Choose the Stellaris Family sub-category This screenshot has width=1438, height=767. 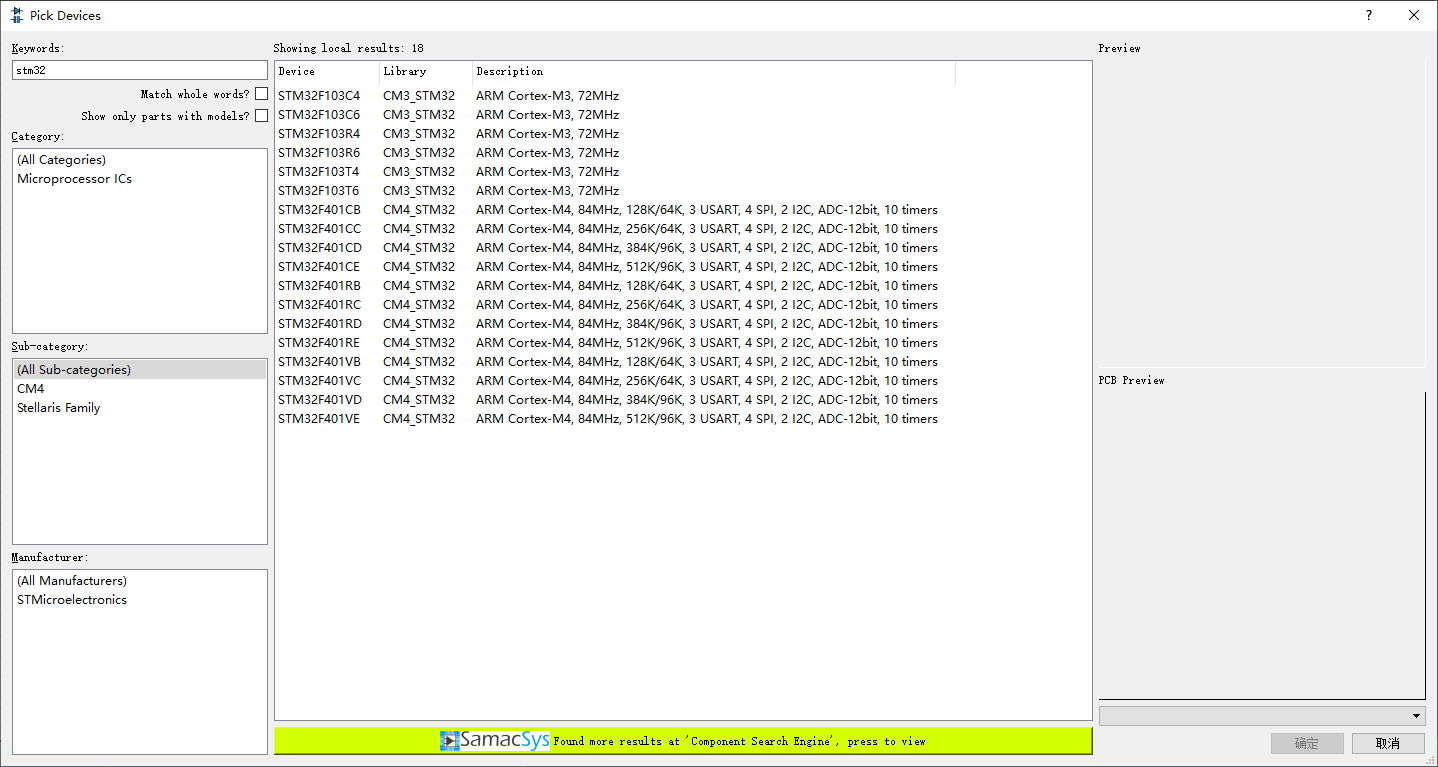click(x=140, y=408)
